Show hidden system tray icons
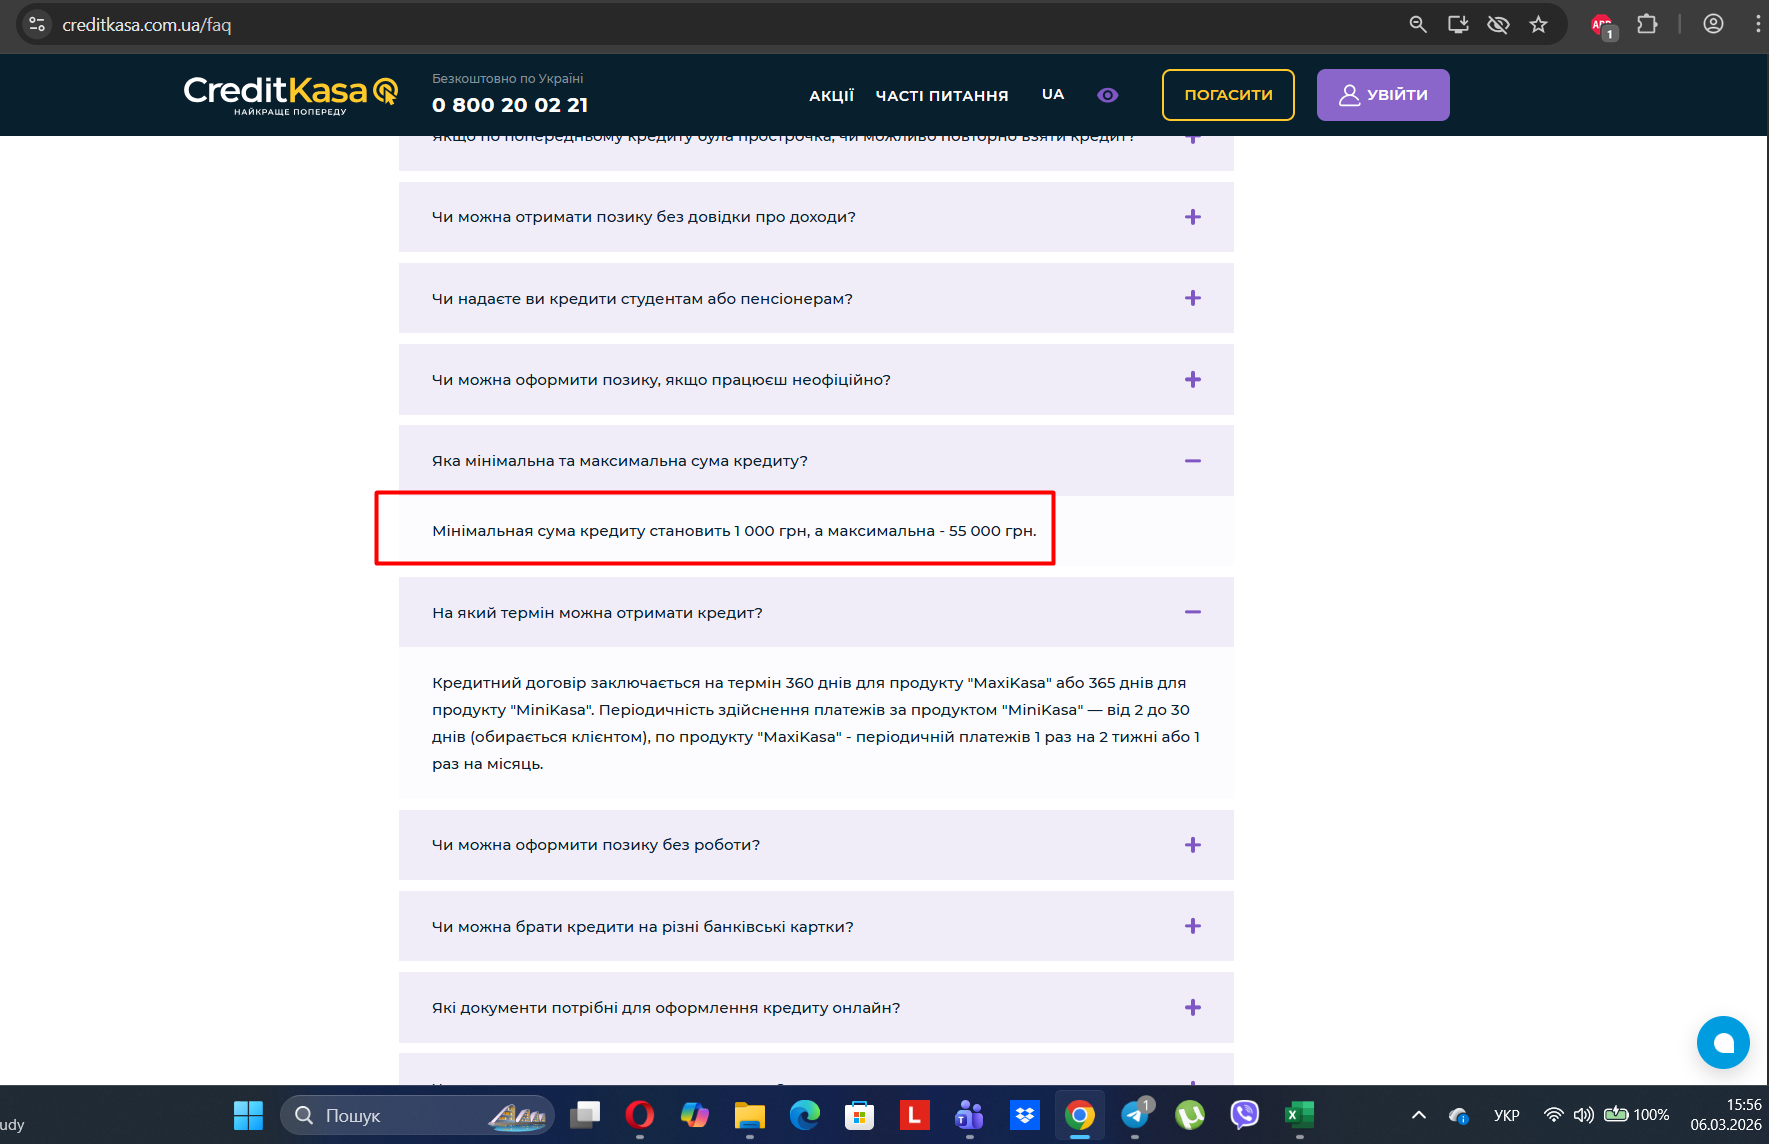This screenshot has height=1144, width=1769. (1418, 1115)
